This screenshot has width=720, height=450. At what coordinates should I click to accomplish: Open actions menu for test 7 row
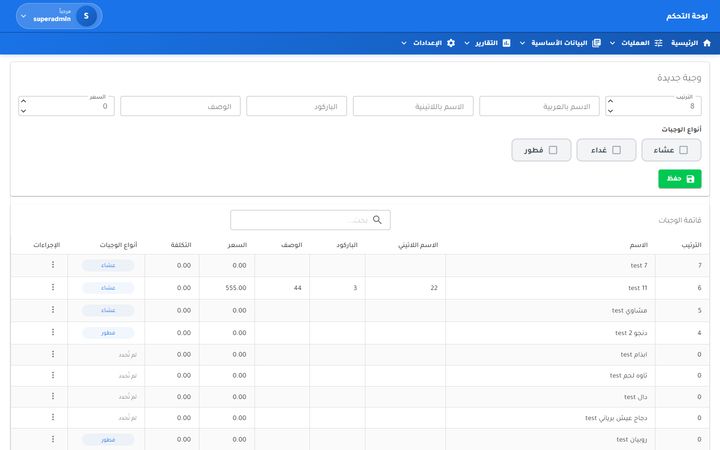click(53, 265)
